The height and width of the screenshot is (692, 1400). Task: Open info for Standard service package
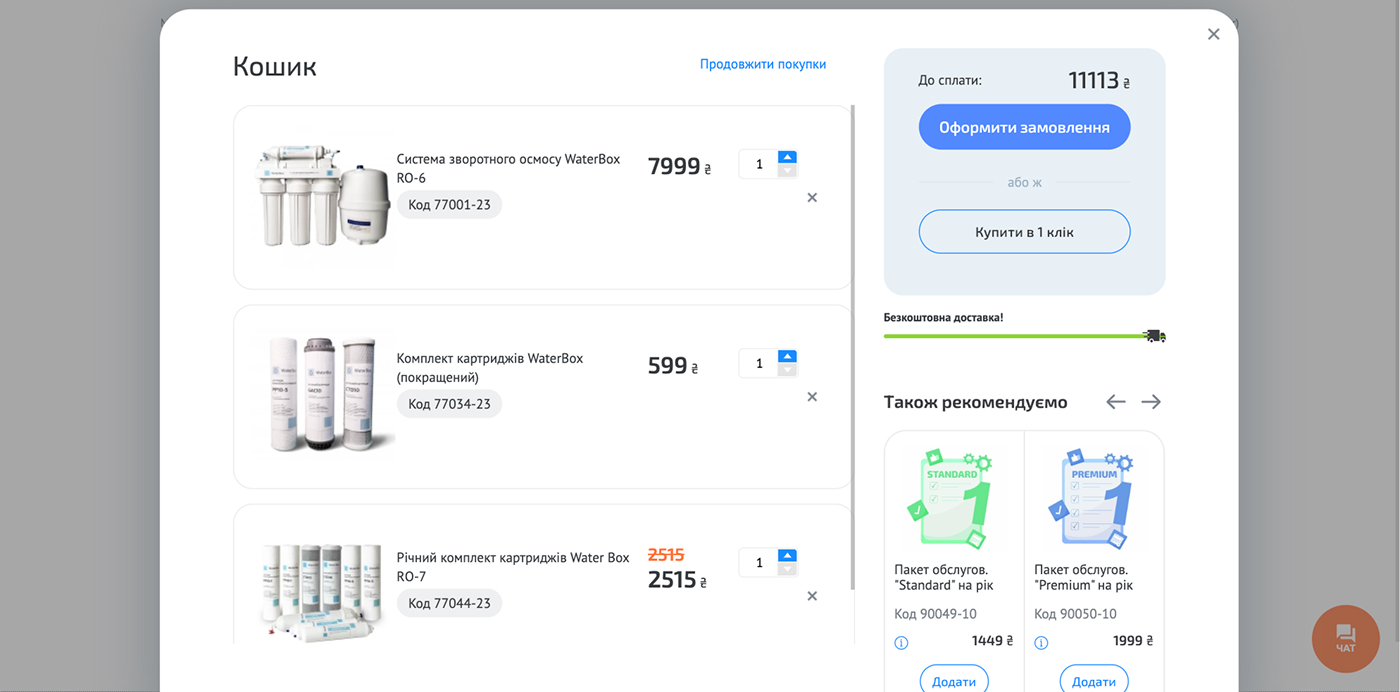(x=901, y=642)
